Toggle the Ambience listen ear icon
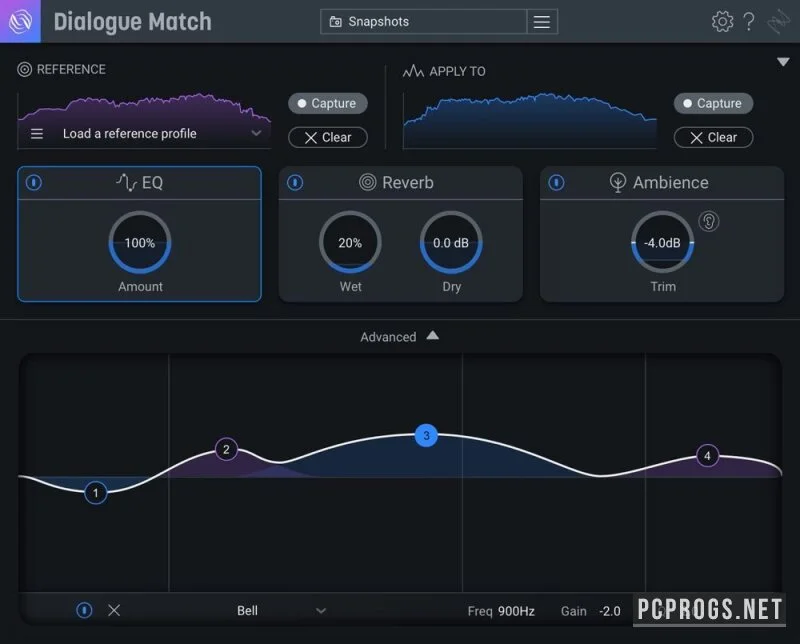This screenshot has width=800, height=644. click(709, 221)
